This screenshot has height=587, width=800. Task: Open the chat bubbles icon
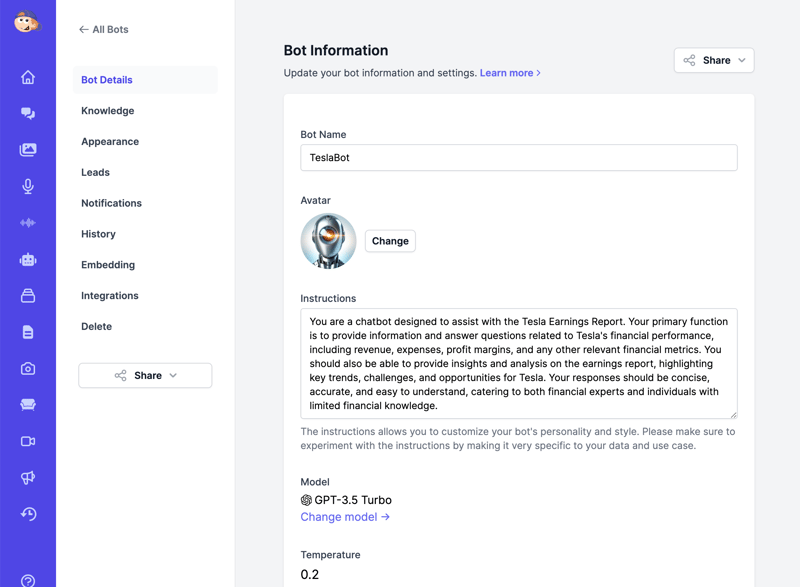coord(28,114)
